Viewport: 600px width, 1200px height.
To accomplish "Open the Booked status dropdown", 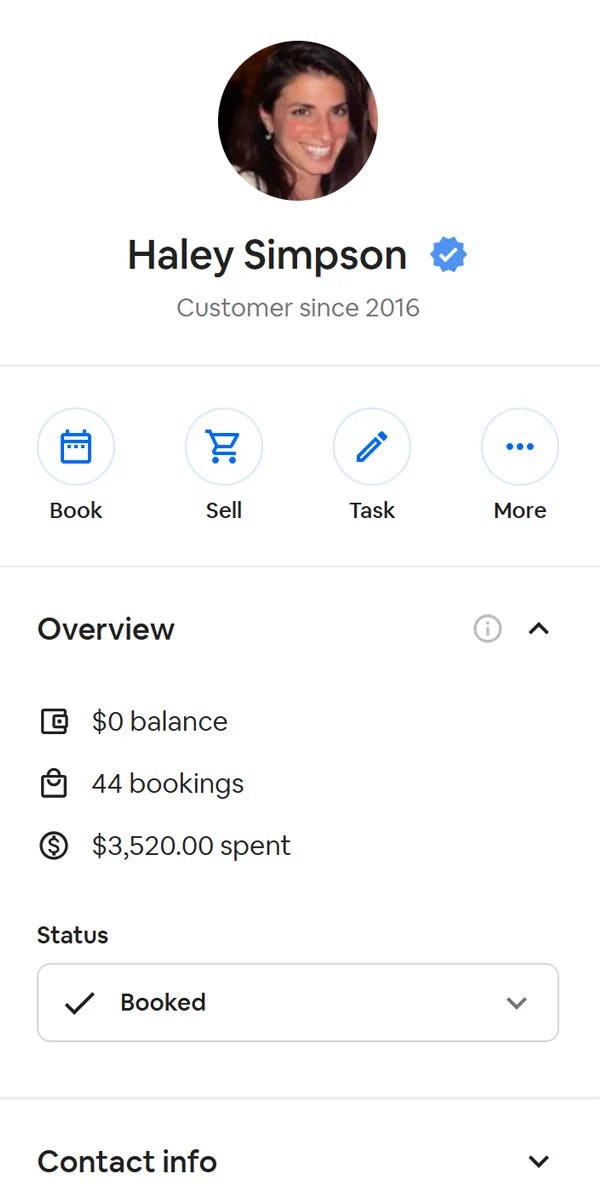I will pos(298,1002).
